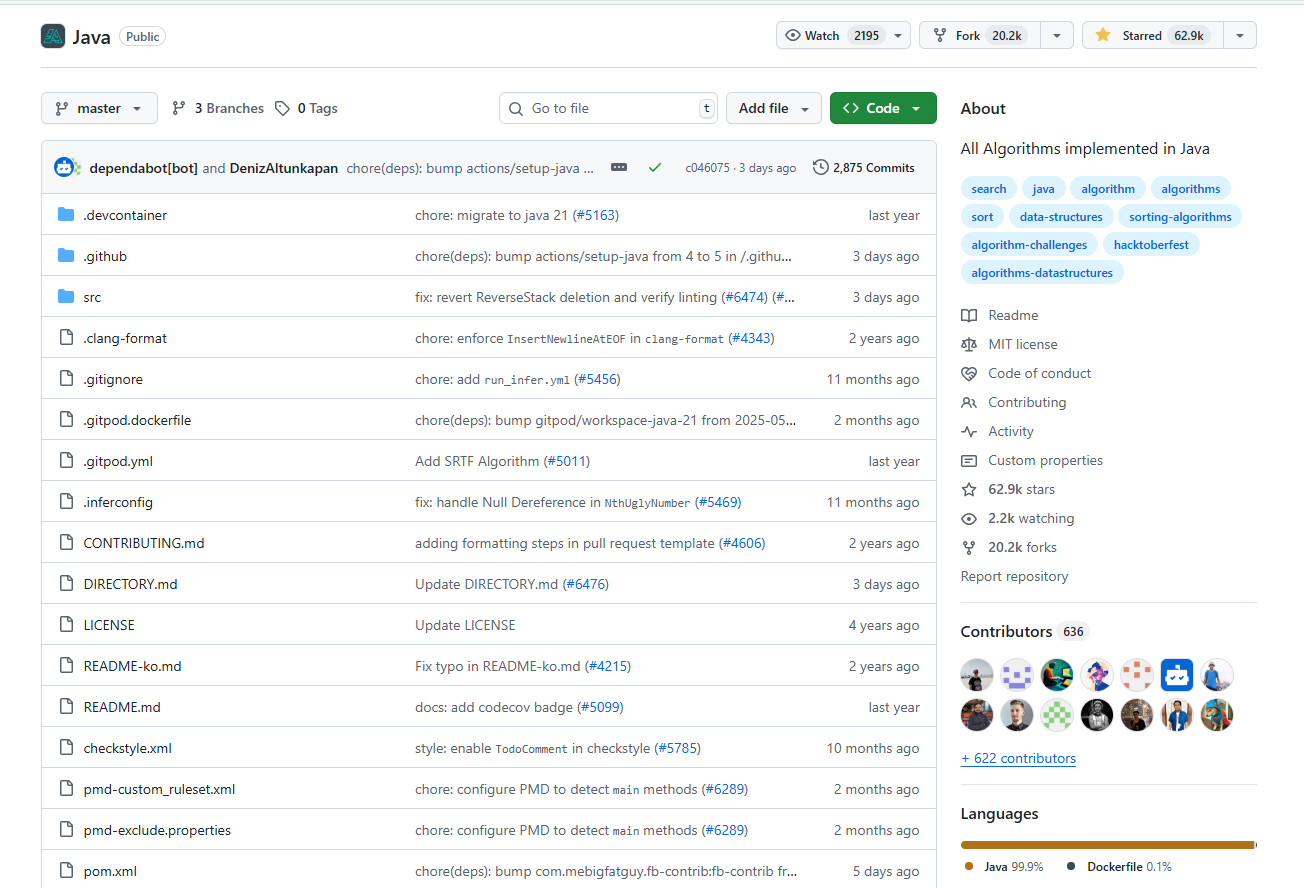Click the green check status icon of latest commit
Screen dimensions: 1304x888
coord(655,167)
